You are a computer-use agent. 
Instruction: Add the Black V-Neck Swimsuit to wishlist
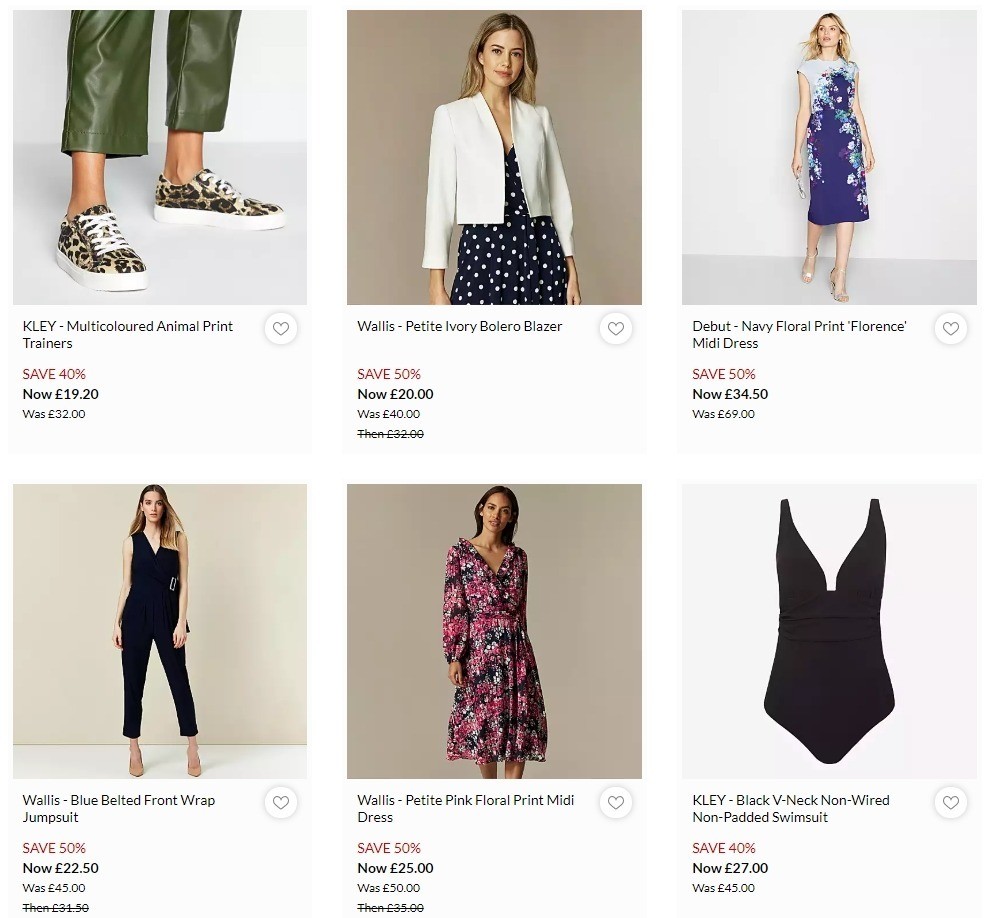pyautogui.click(x=950, y=802)
